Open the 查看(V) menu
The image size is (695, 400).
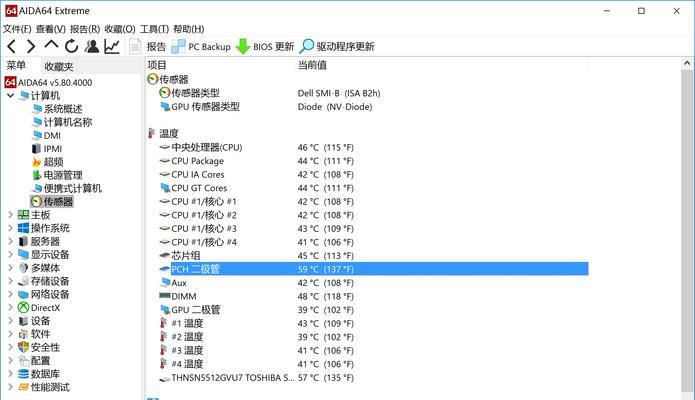pos(51,29)
